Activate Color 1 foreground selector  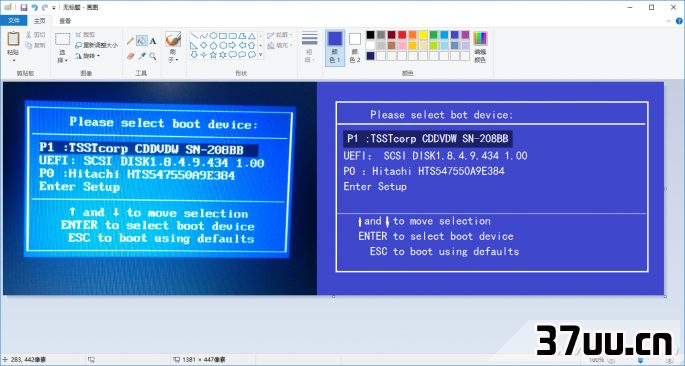click(x=335, y=48)
